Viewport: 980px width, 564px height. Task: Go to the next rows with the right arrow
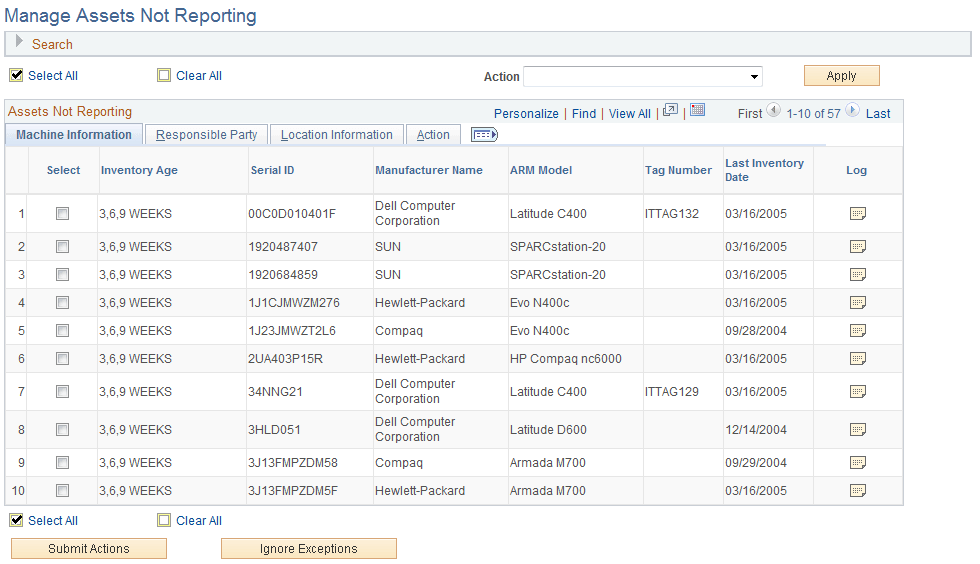pos(852,110)
